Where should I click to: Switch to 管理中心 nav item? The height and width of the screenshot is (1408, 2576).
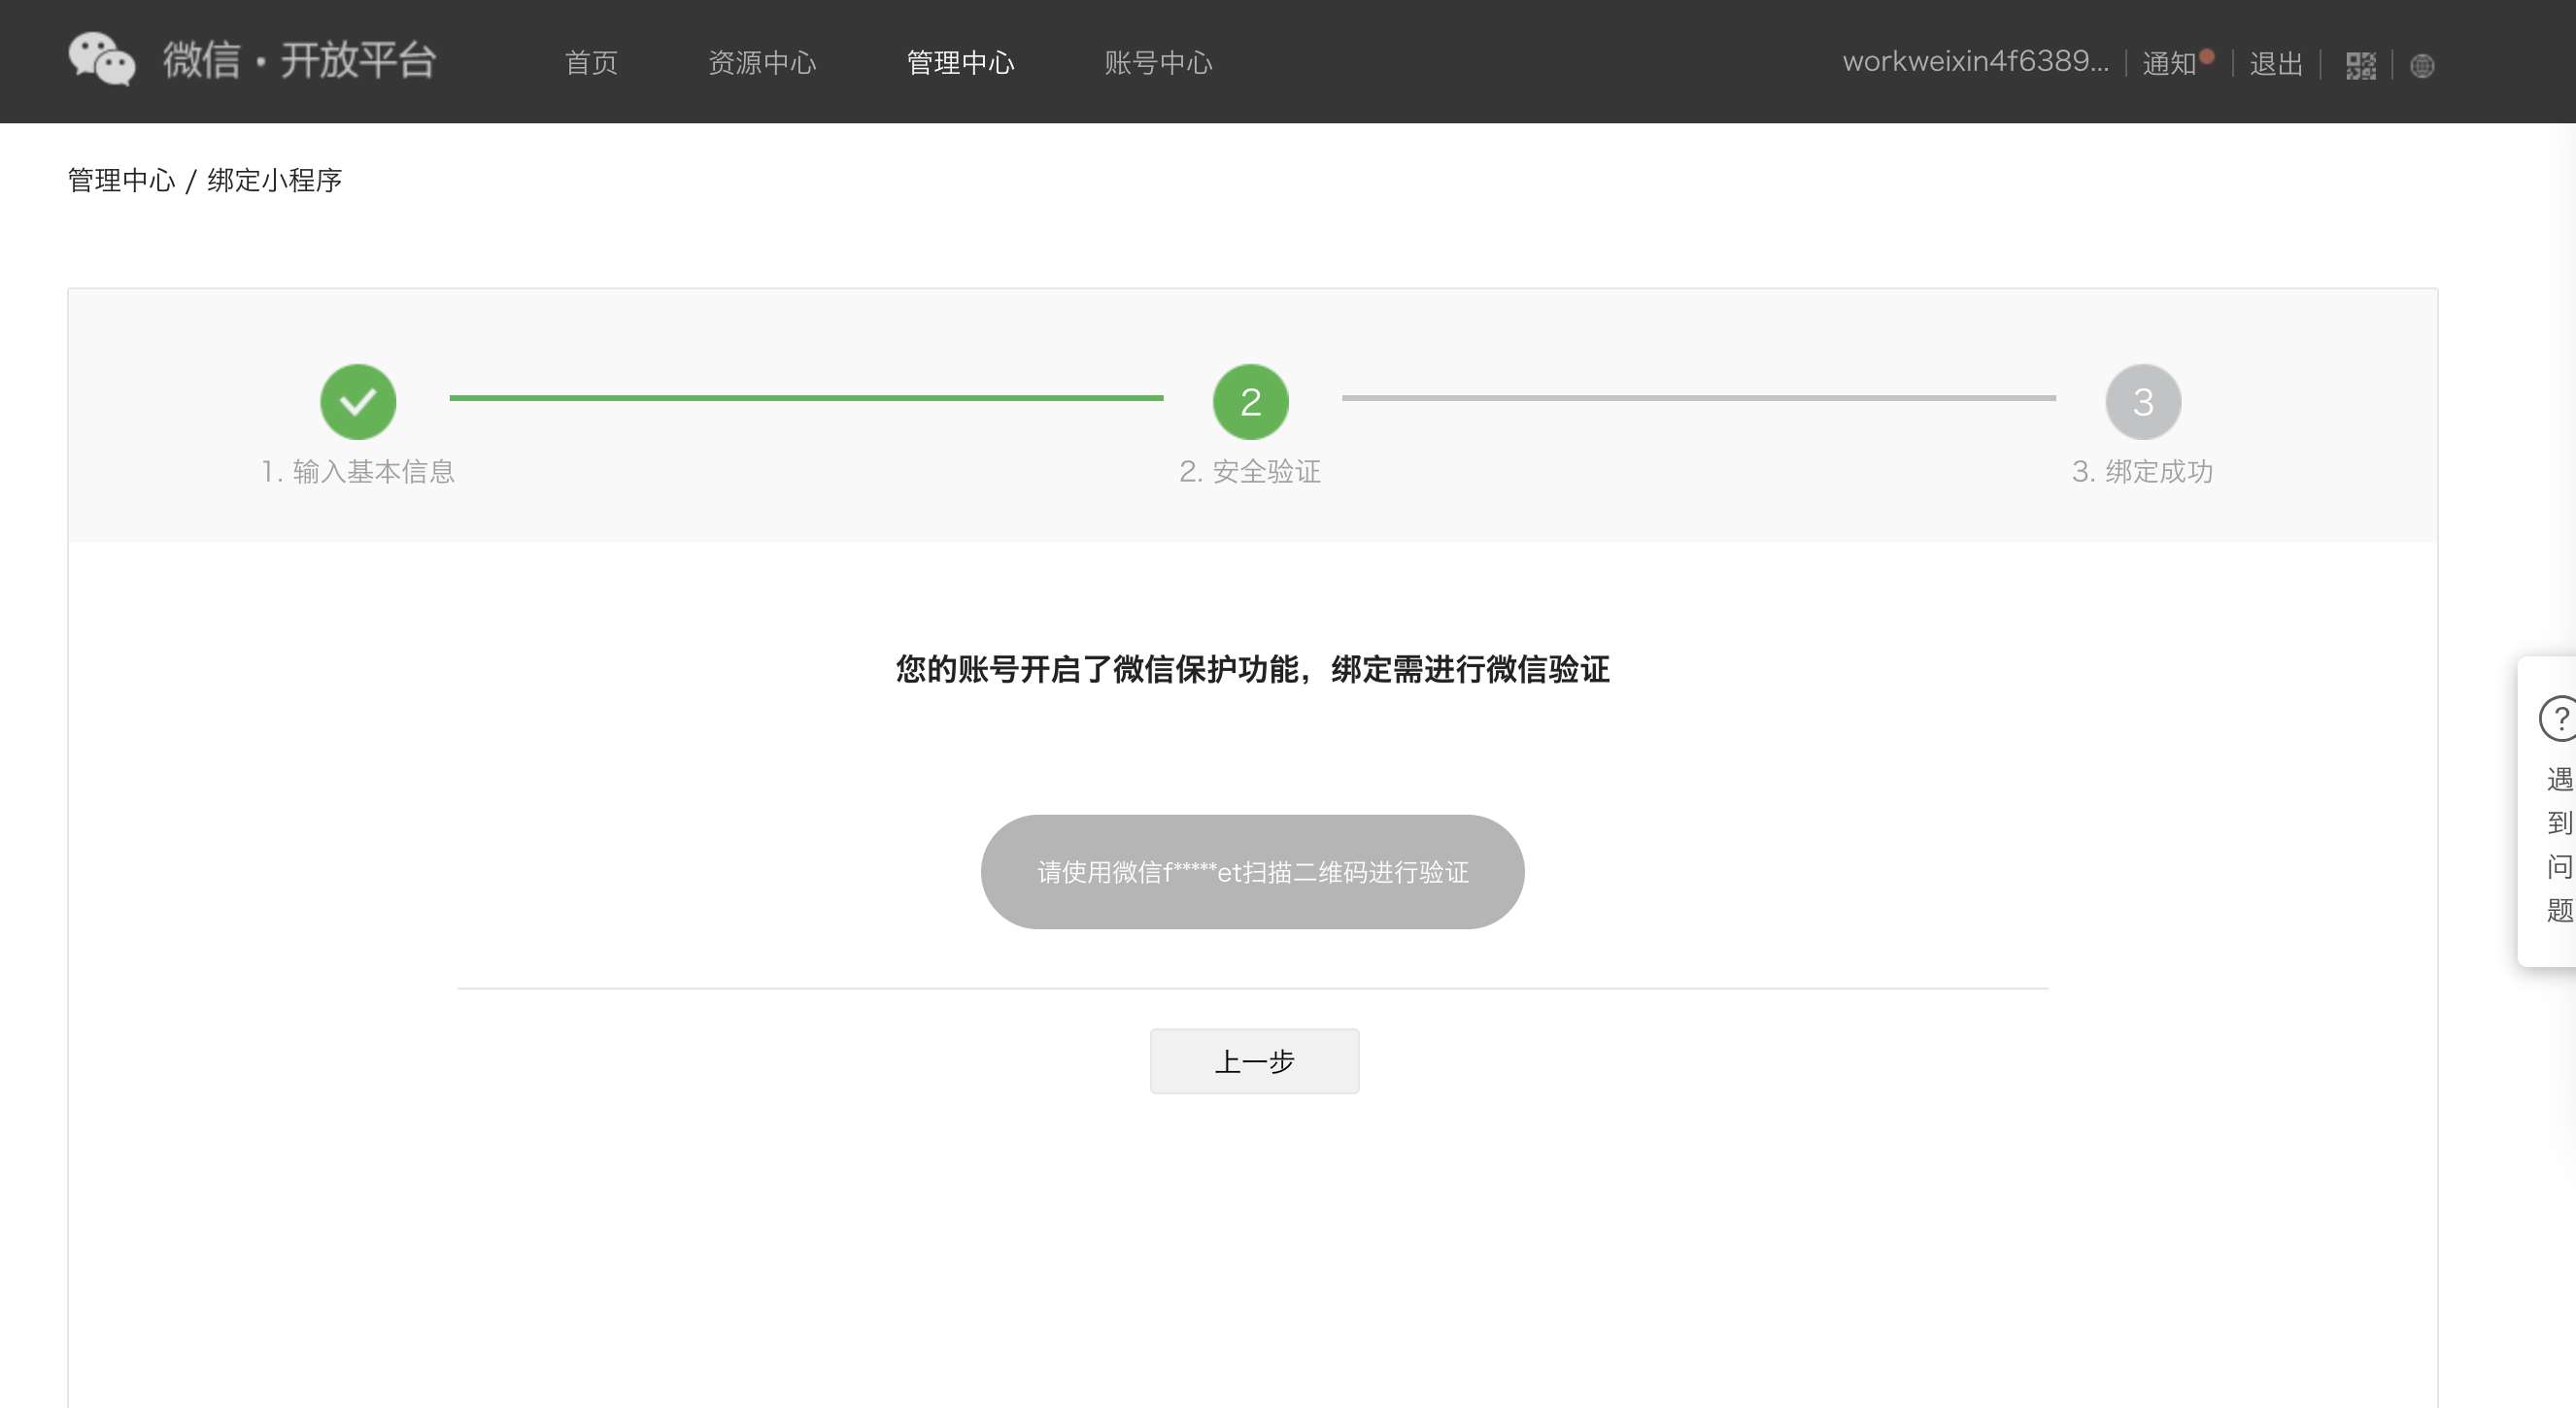click(960, 63)
